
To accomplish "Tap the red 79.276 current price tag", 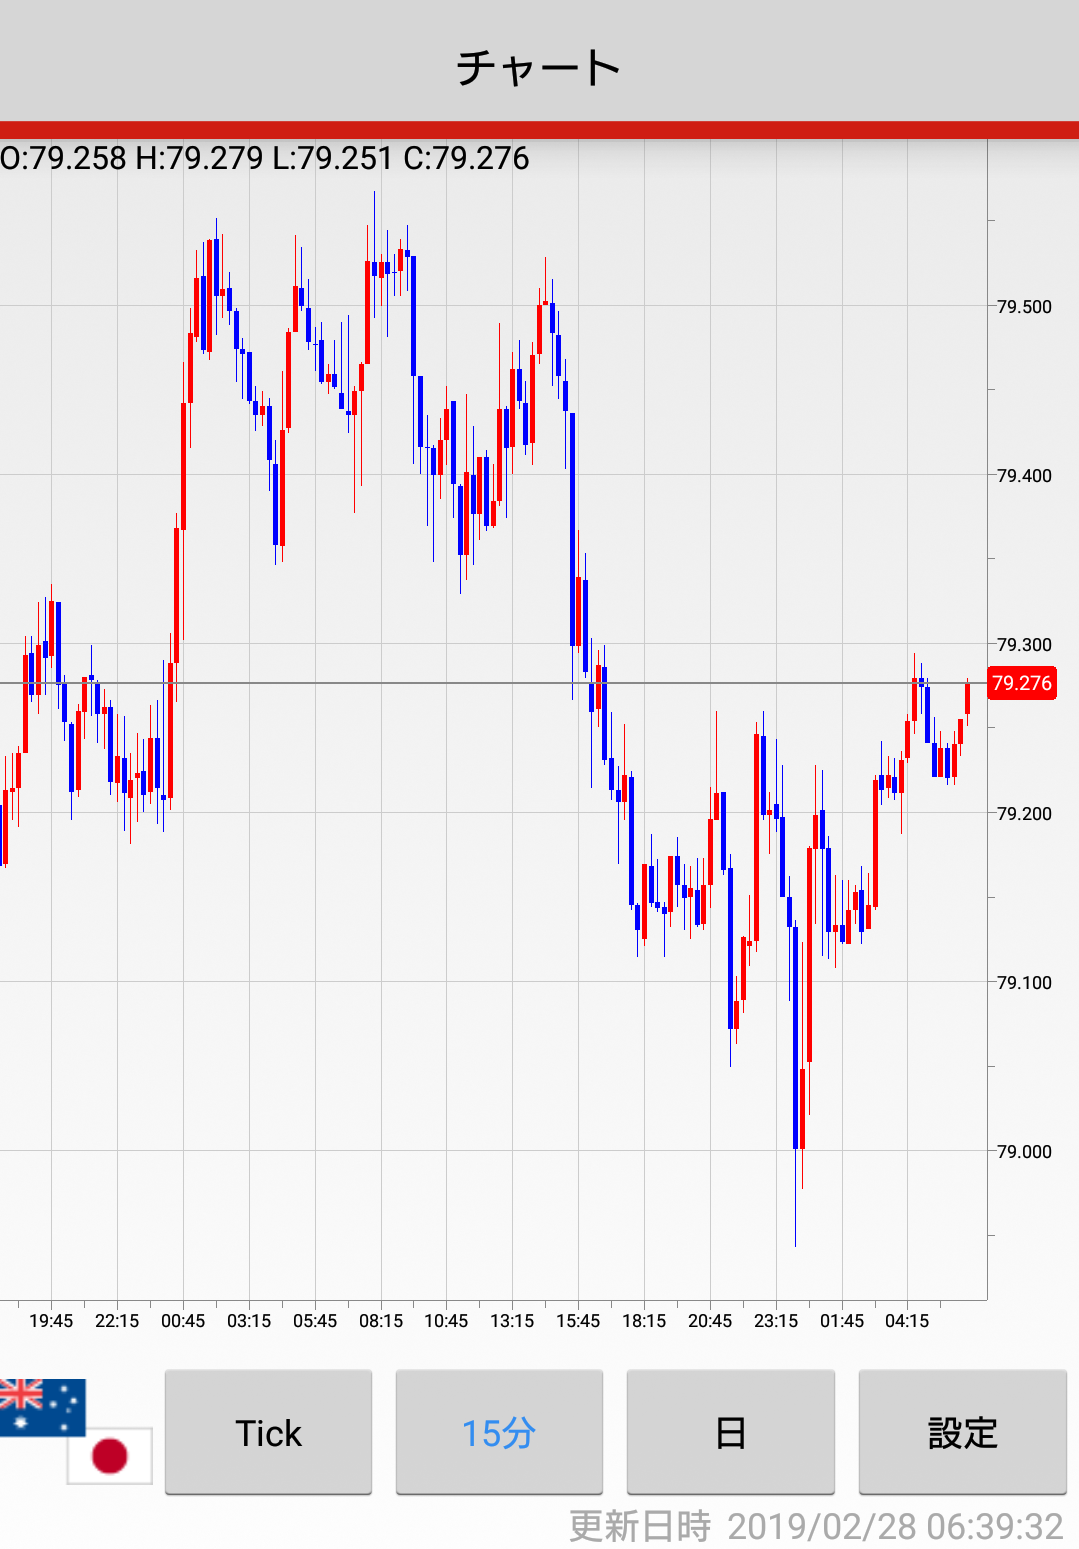I will point(1021,683).
